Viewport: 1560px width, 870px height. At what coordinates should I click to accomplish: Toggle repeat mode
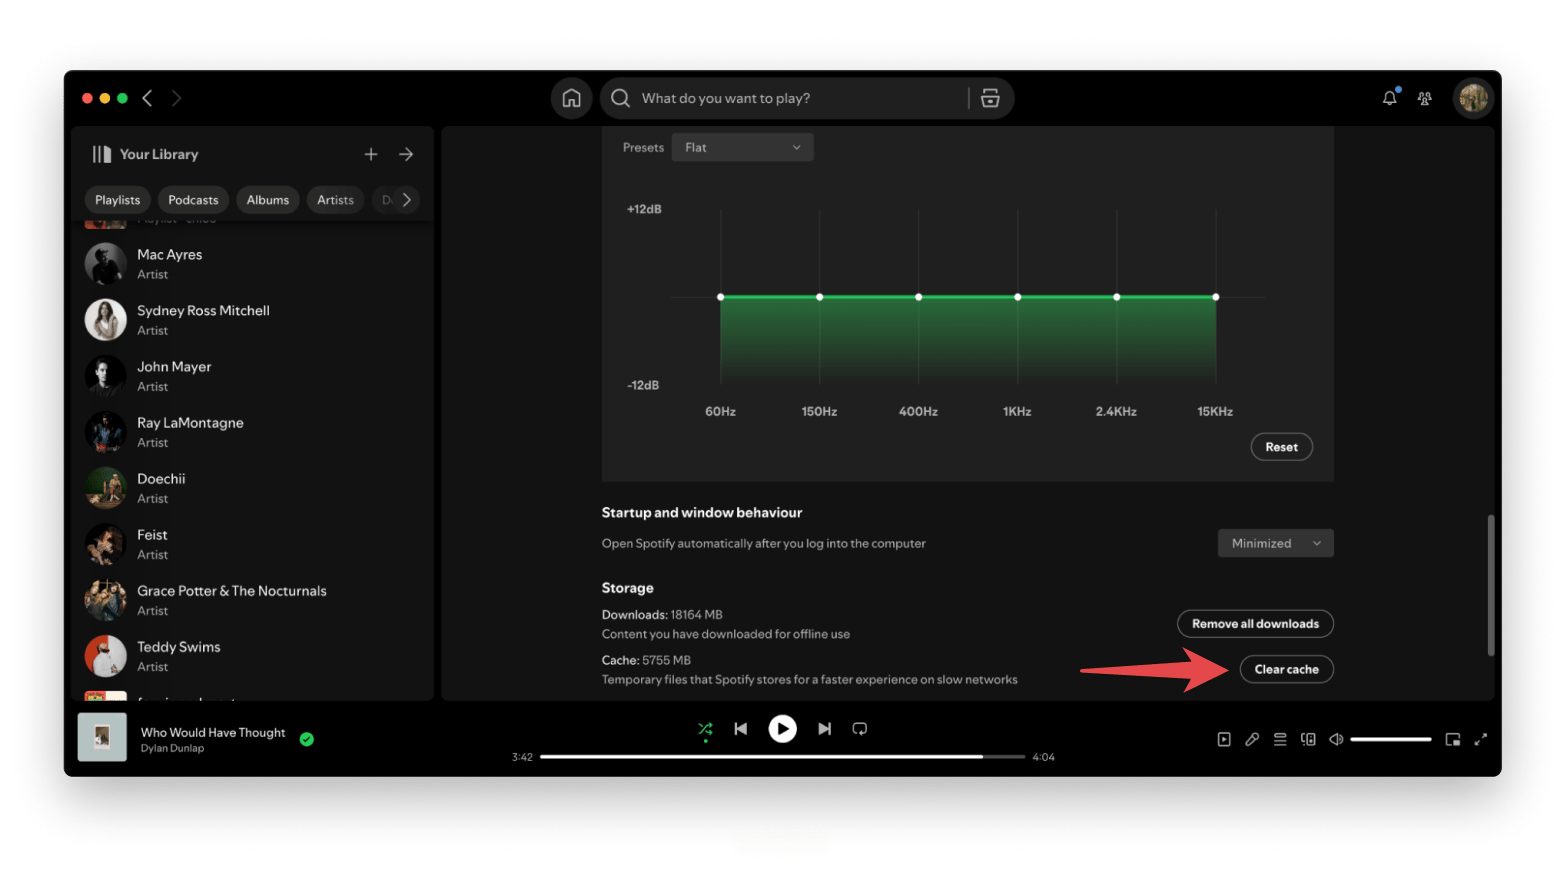click(860, 729)
